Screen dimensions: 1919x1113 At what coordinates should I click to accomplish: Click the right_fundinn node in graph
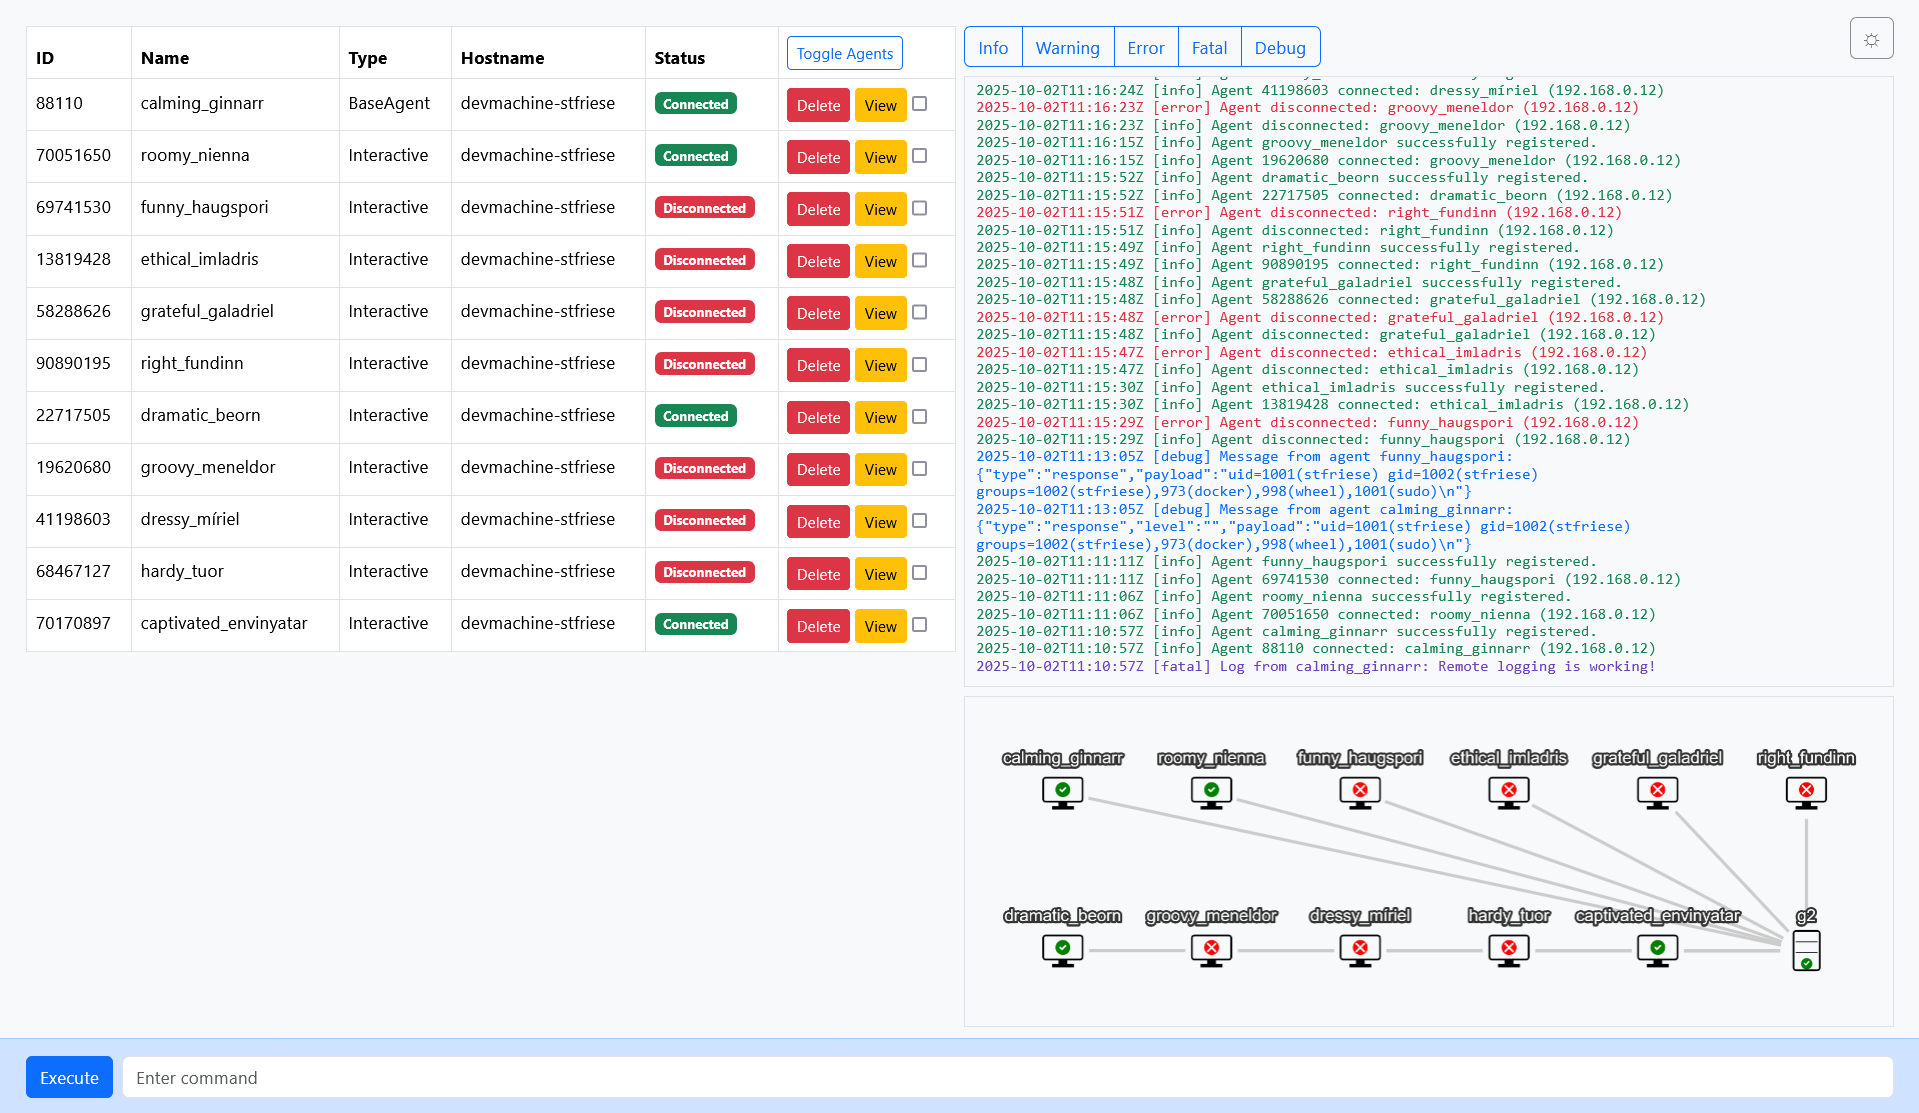pyautogui.click(x=1806, y=792)
